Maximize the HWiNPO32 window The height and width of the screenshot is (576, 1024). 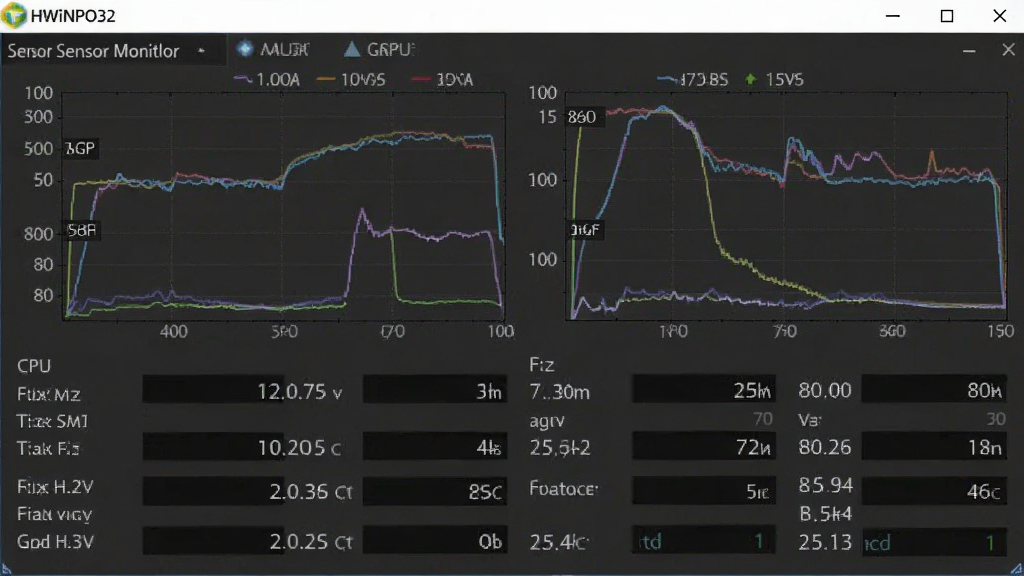(947, 16)
